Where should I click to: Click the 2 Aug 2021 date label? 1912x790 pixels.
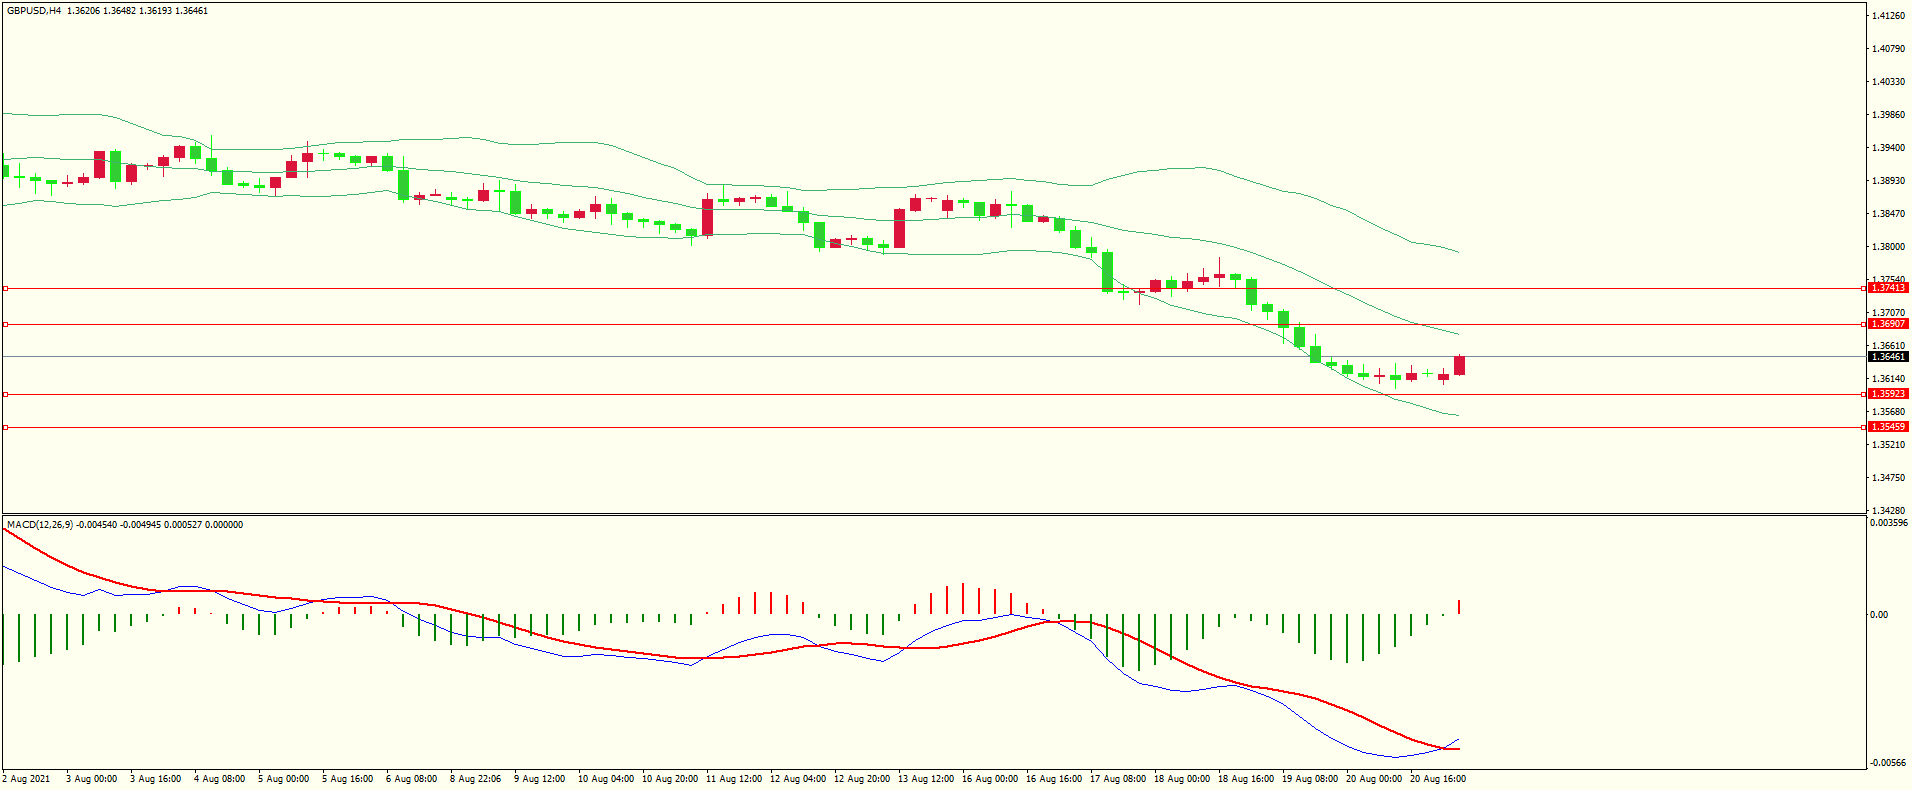[27, 779]
